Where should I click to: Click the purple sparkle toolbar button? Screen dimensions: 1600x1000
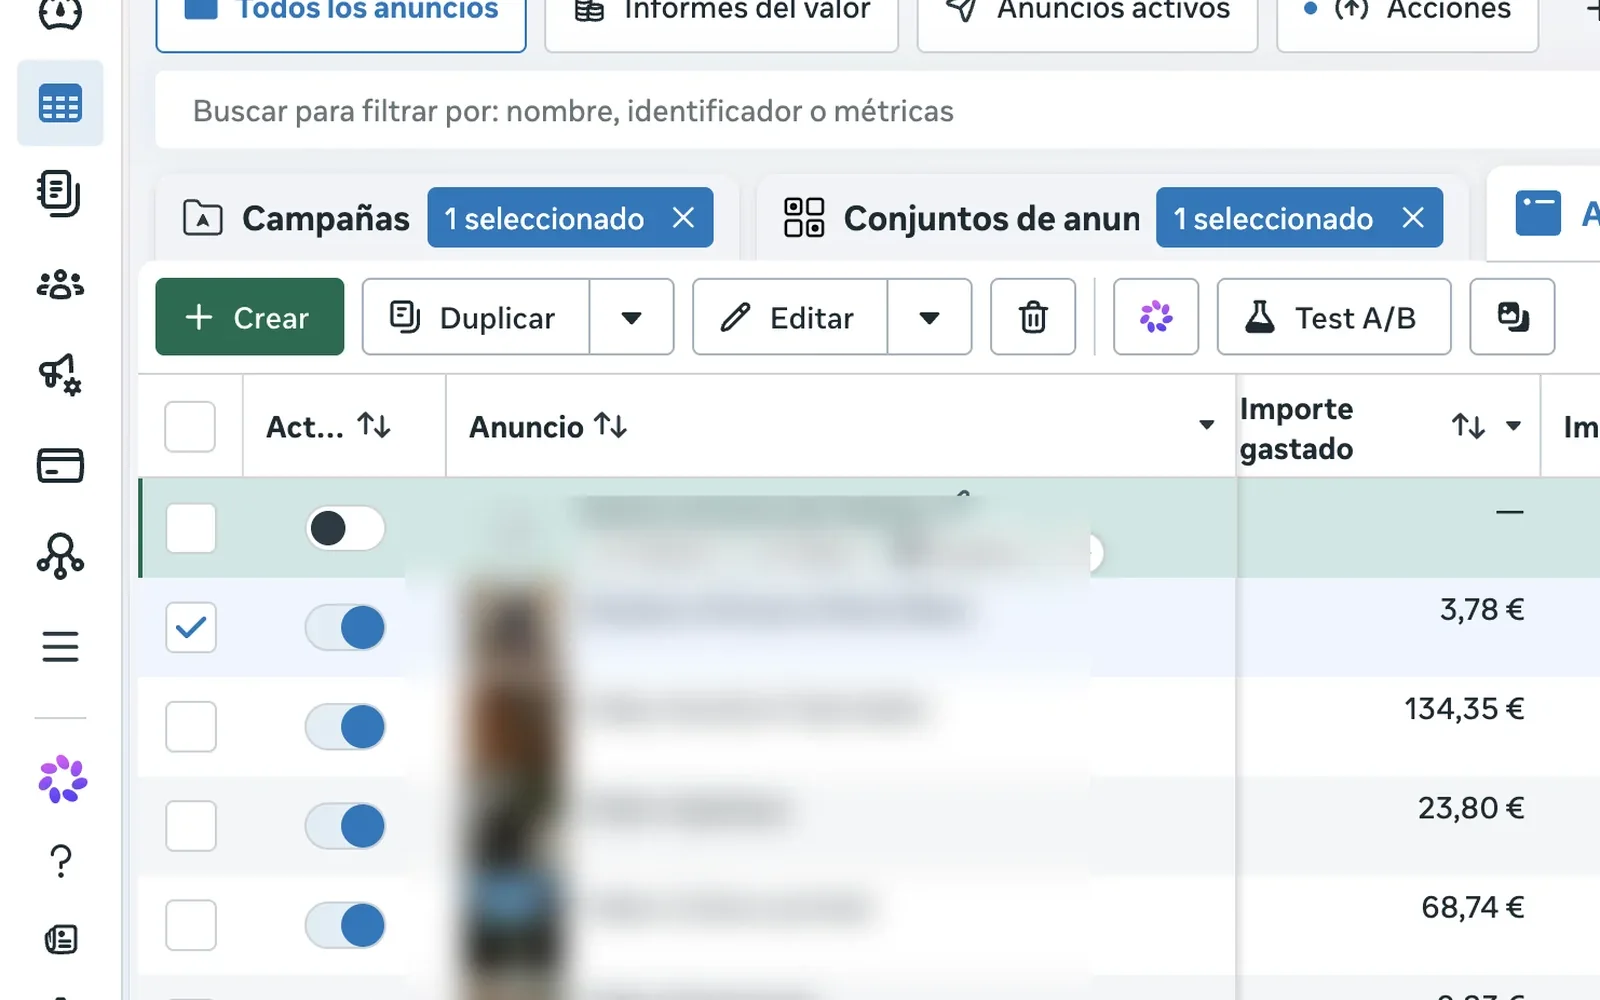click(1156, 317)
